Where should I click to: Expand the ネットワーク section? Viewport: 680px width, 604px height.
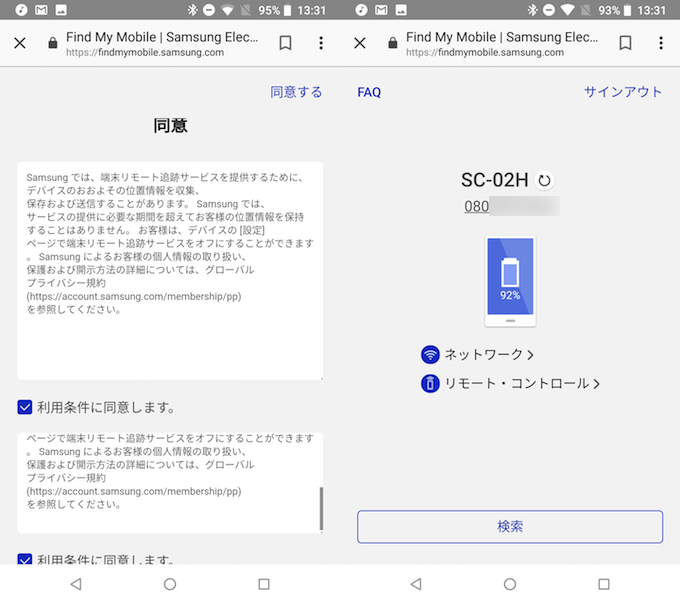pos(488,355)
